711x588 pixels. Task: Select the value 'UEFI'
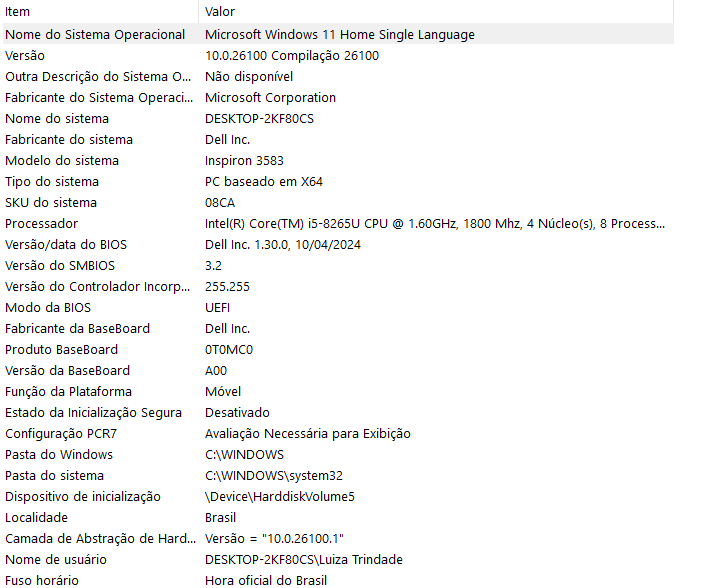(x=218, y=308)
